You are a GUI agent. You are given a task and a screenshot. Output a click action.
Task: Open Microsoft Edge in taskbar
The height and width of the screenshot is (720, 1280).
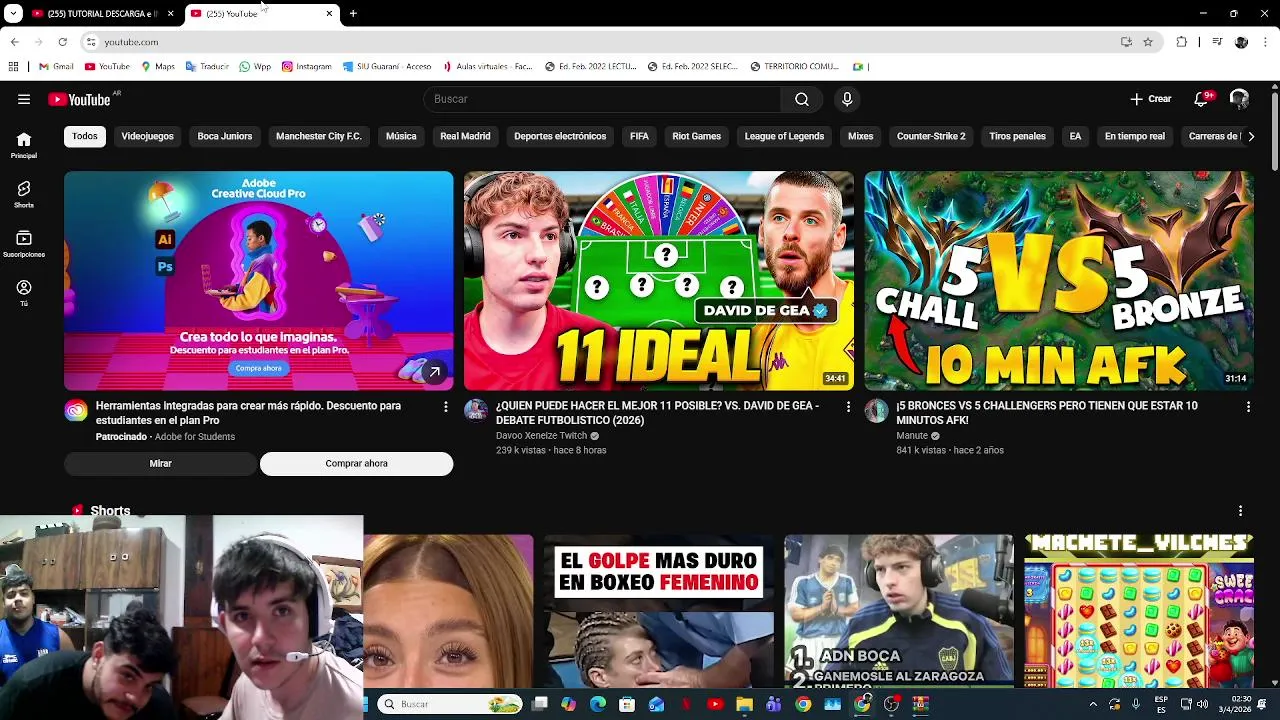[x=598, y=704]
